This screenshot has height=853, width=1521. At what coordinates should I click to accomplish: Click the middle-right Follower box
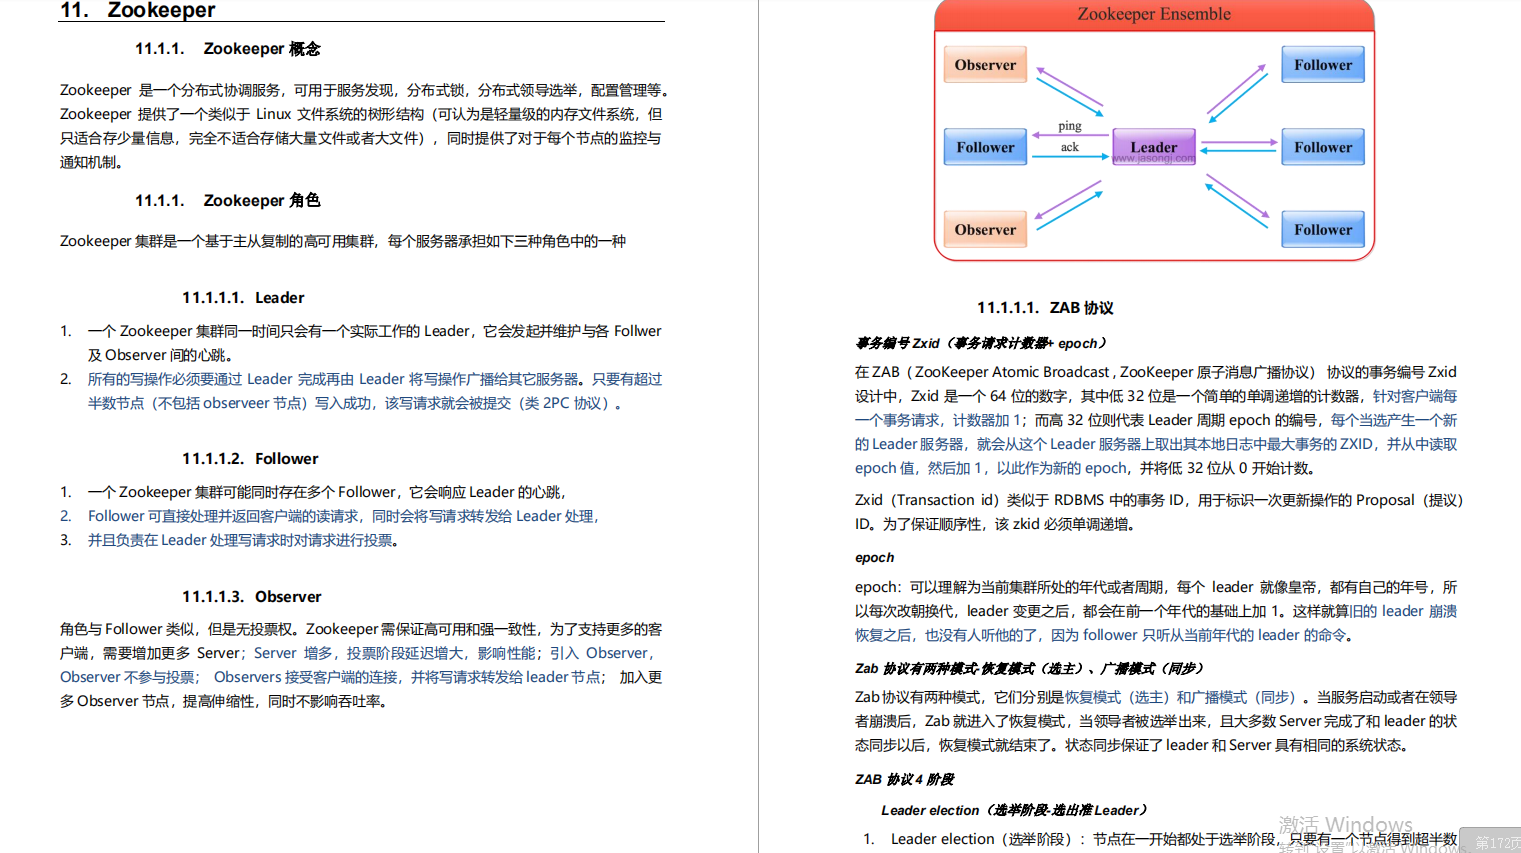coord(1322,146)
